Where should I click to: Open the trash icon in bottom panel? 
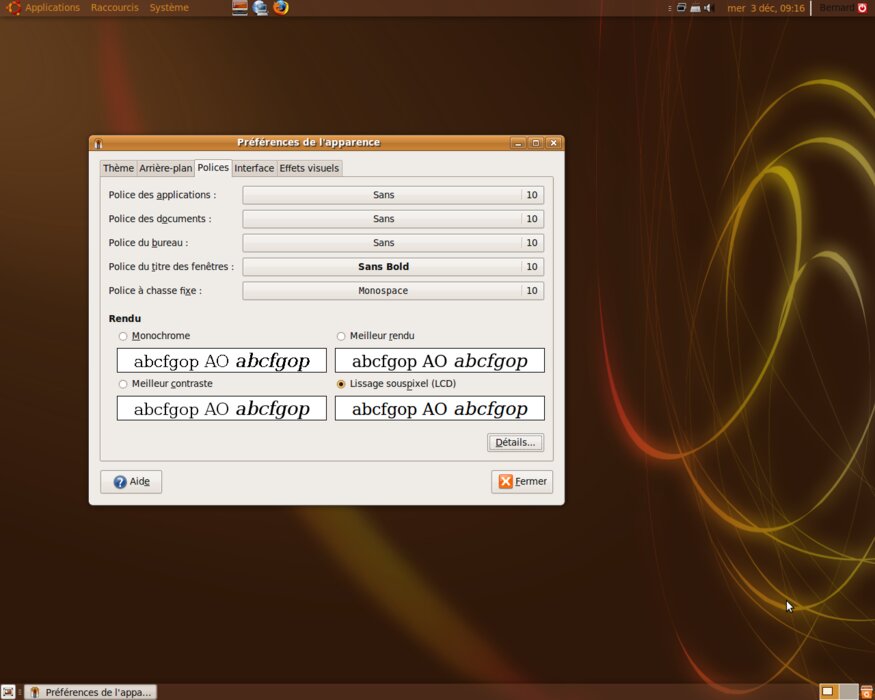(866, 692)
